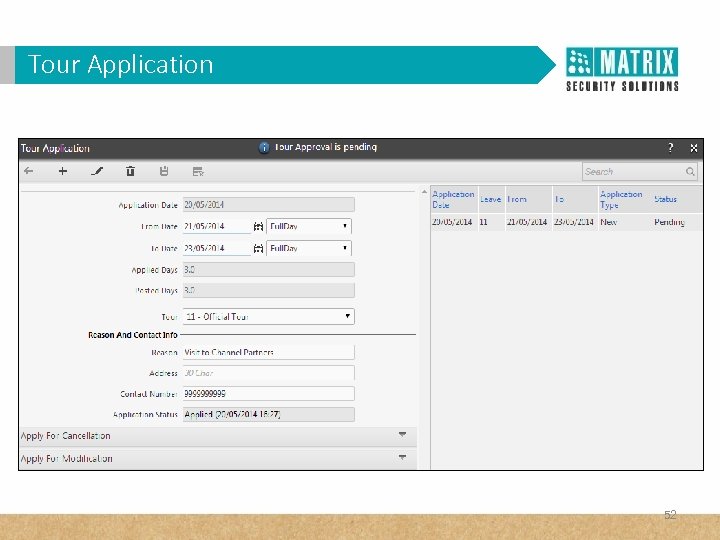720x540 pixels.
Task: Click the back arrow toolbar icon
Action: click(x=28, y=171)
